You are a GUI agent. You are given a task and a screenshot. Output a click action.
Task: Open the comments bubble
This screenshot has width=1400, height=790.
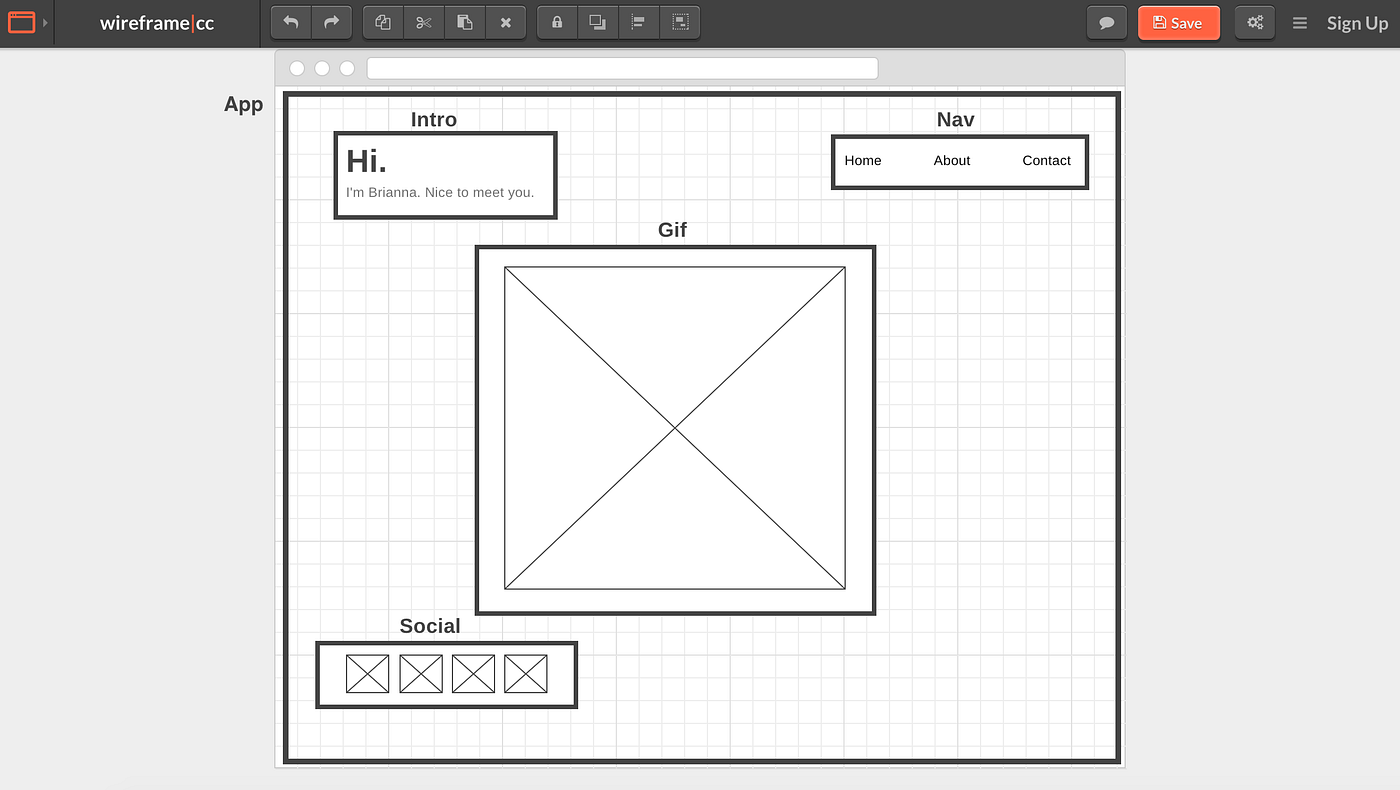[x=1106, y=22]
